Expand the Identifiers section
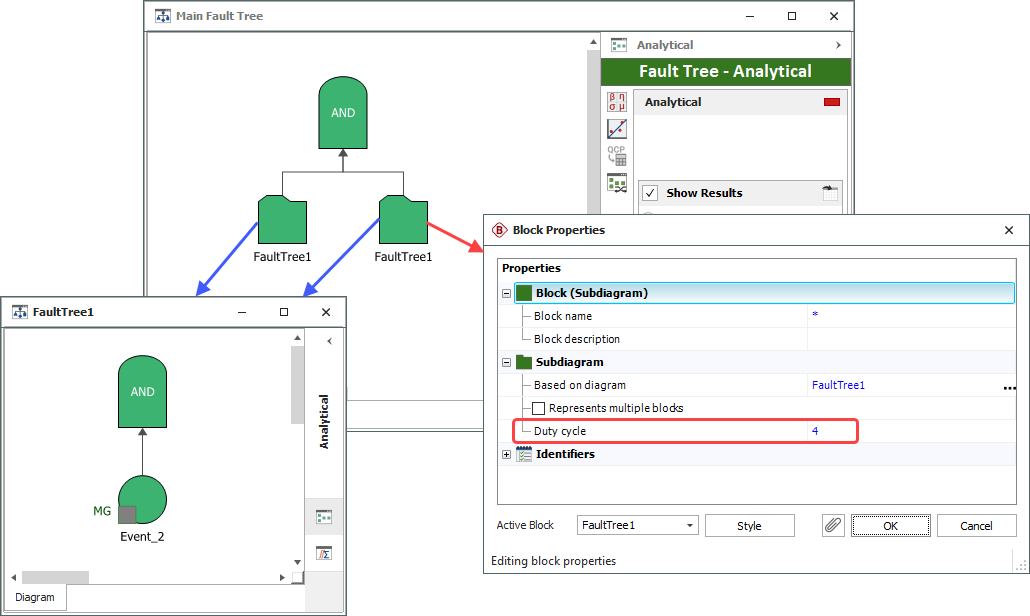The width and height of the screenshot is (1030, 616). pyautogui.click(x=506, y=454)
